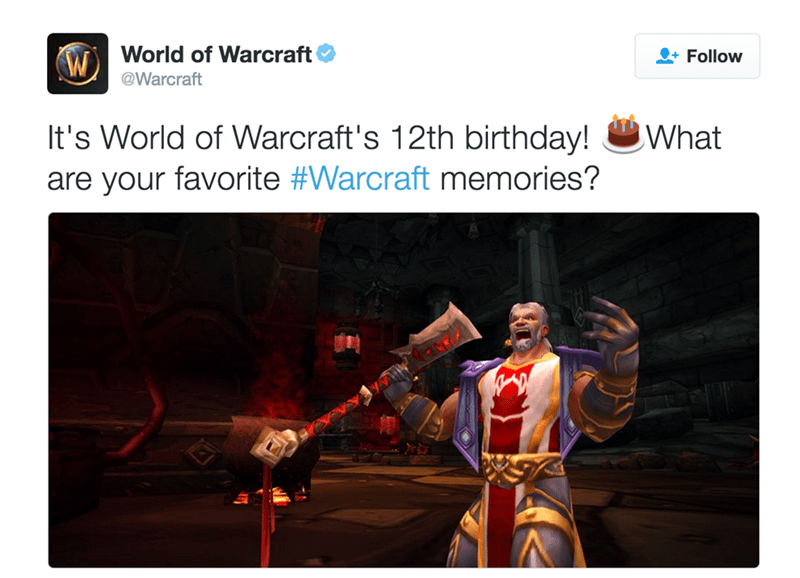This screenshot has width=800, height=578.
Task: Click the golden belt on the character
Action: point(523,467)
